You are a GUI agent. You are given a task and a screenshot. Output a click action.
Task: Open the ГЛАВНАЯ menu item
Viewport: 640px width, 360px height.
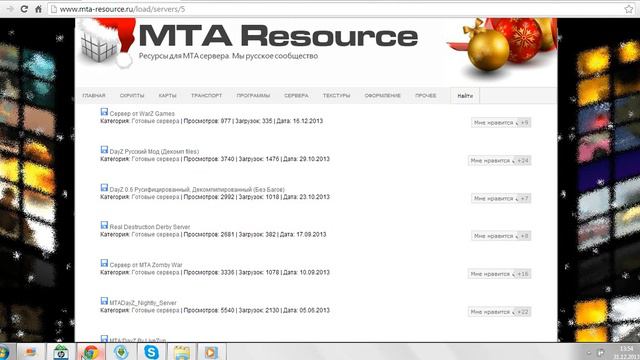(x=94, y=96)
